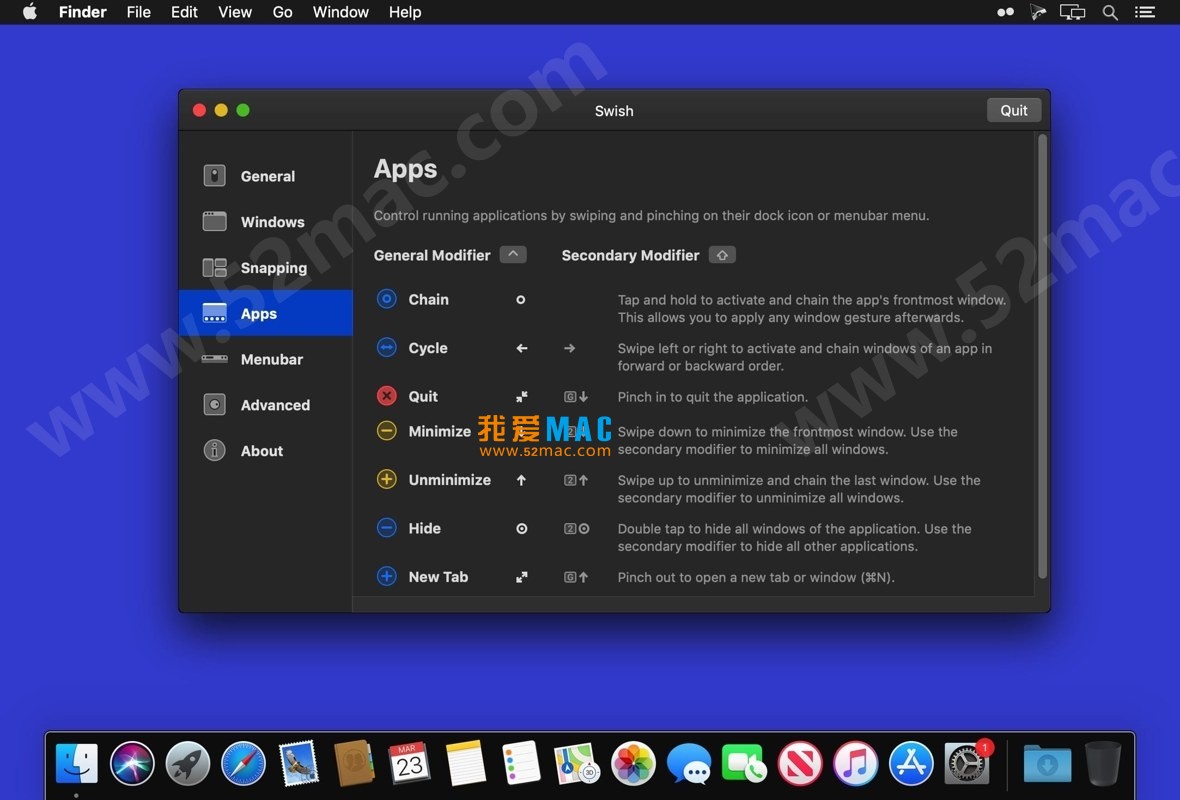Open Calendar in the Dock

pyautogui.click(x=409, y=763)
